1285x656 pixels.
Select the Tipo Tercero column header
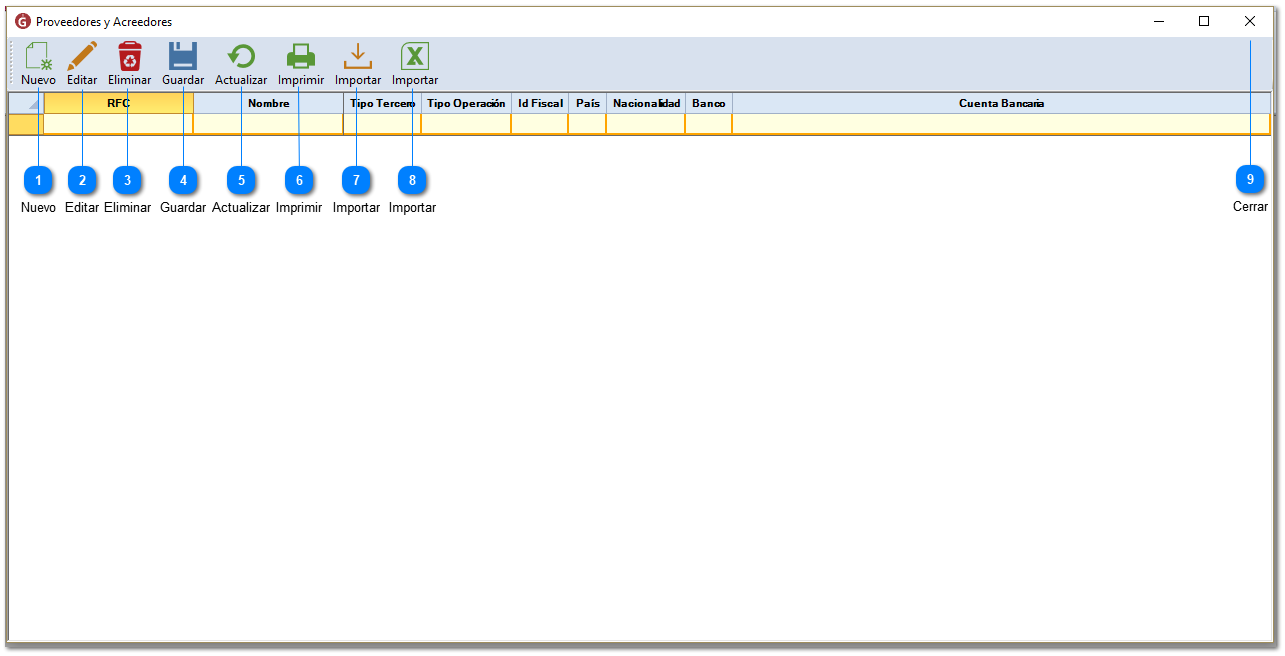[382, 103]
